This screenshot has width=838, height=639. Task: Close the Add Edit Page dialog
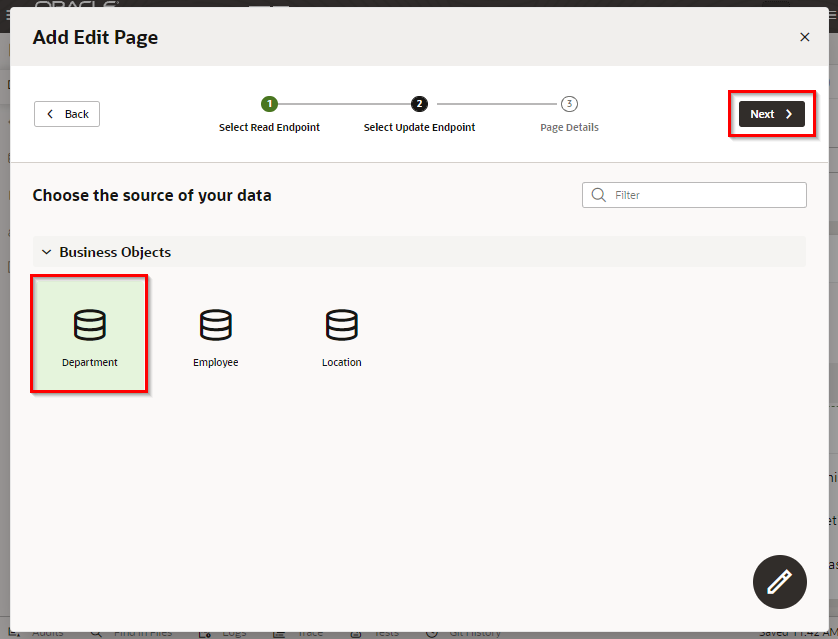pos(804,37)
